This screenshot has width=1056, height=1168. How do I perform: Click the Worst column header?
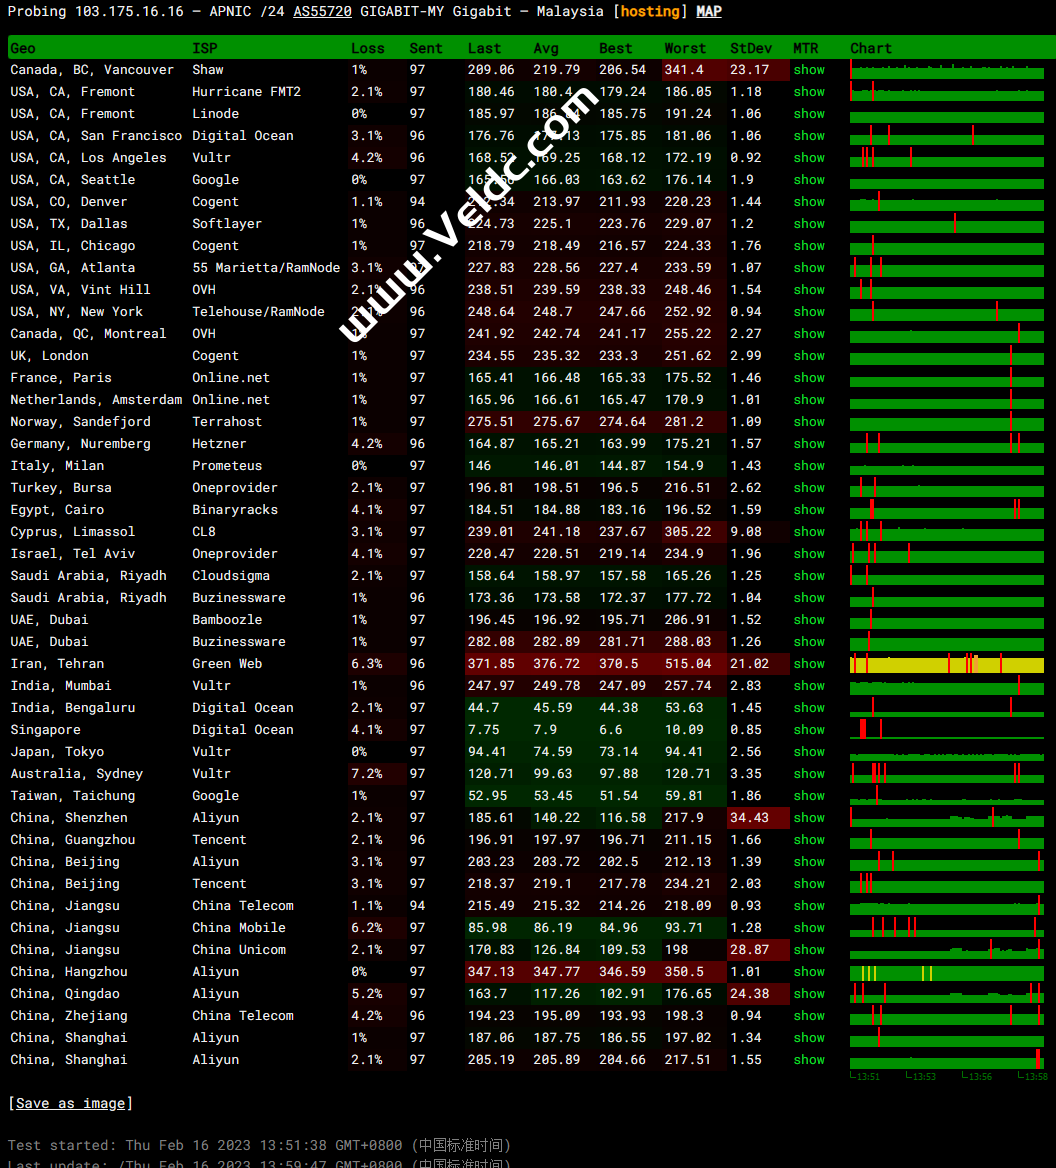(685, 48)
